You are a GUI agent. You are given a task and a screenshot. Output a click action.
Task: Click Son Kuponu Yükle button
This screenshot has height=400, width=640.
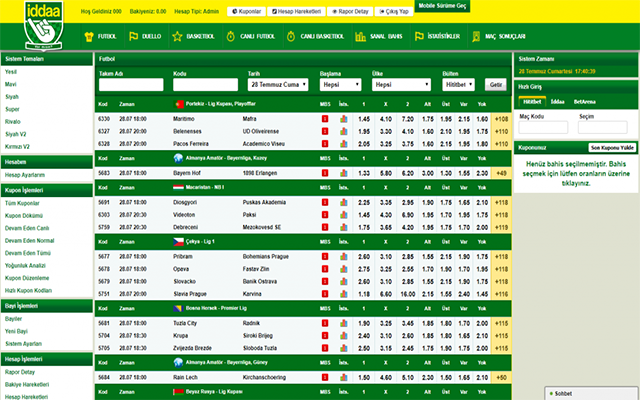[606, 147]
